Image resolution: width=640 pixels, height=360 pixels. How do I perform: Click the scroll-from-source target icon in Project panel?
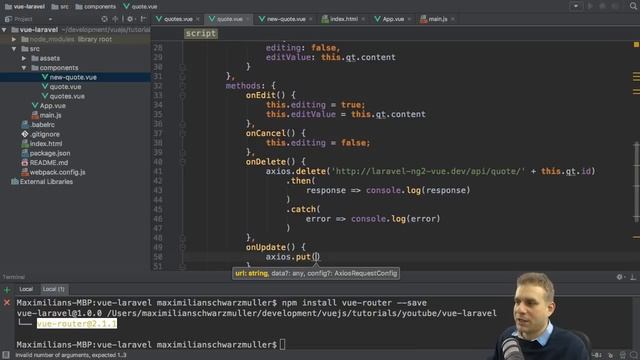coord(105,19)
